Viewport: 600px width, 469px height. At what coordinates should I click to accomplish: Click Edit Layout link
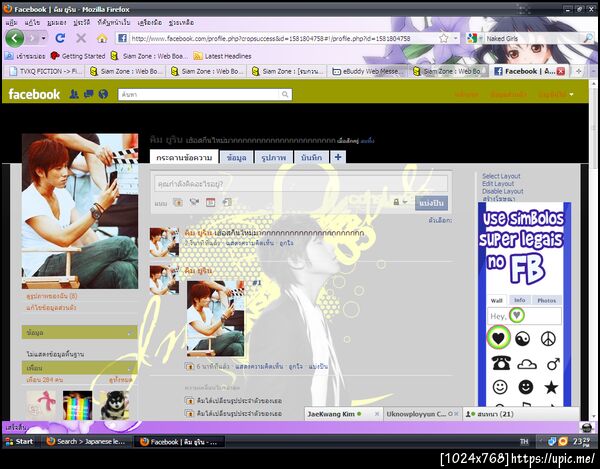click(498, 184)
